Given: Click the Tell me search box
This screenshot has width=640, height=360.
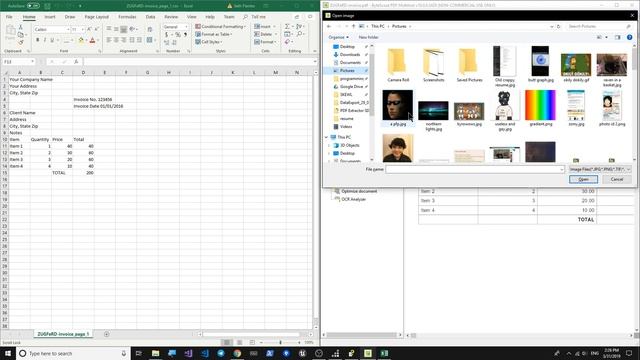Looking at the screenshot, I should (x=255, y=17).
